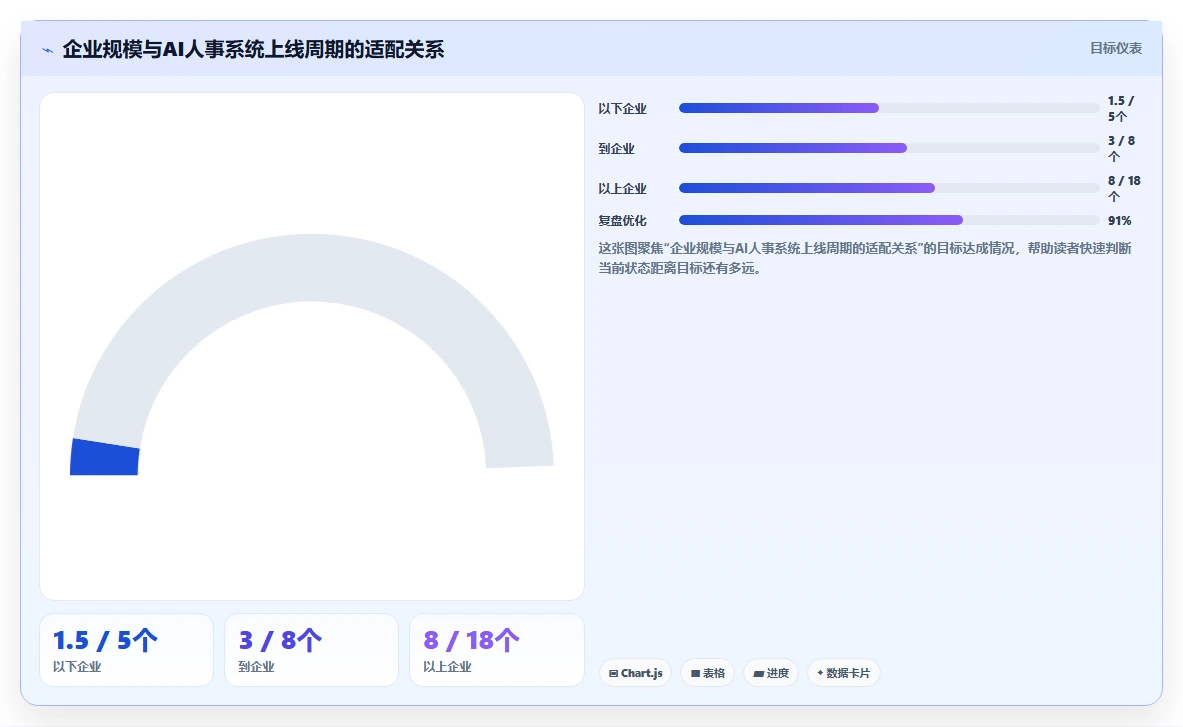
Task: Click the 复盘优化 progress bar
Action: click(x=889, y=220)
